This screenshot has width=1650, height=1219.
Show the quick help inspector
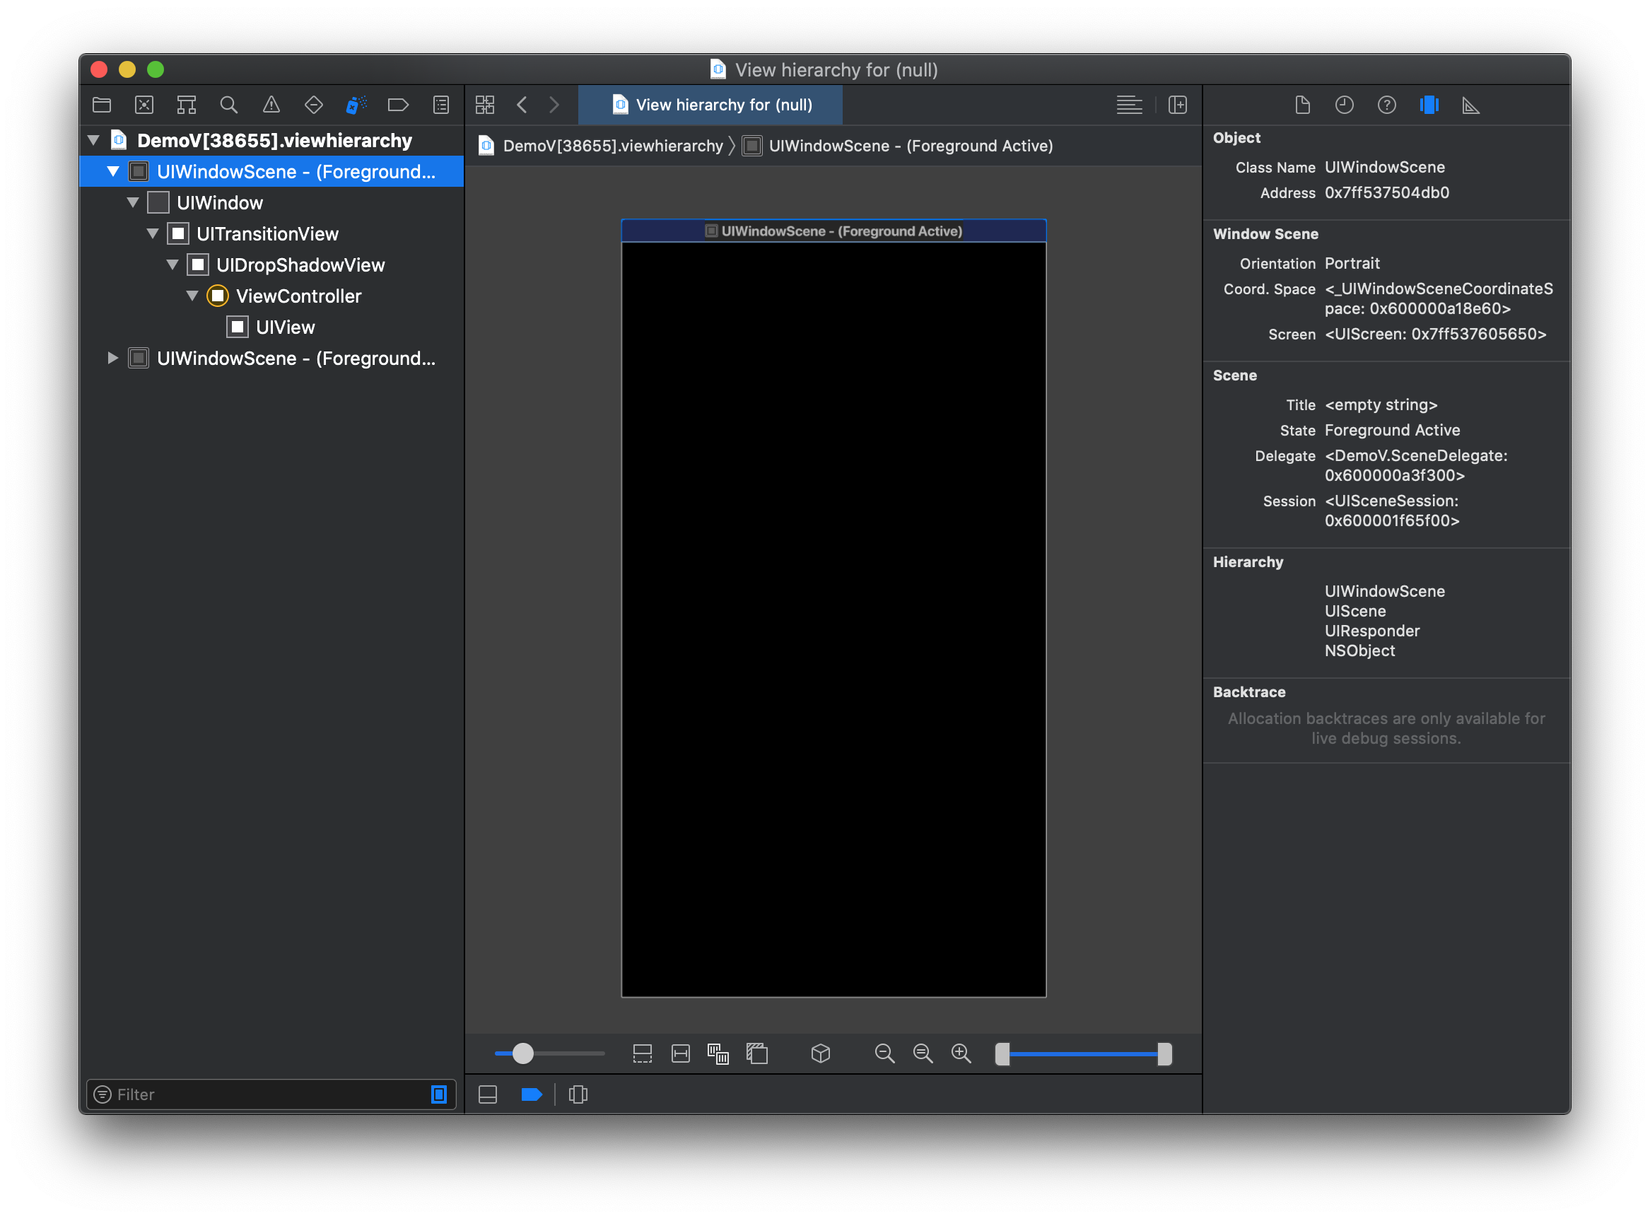click(x=1386, y=105)
